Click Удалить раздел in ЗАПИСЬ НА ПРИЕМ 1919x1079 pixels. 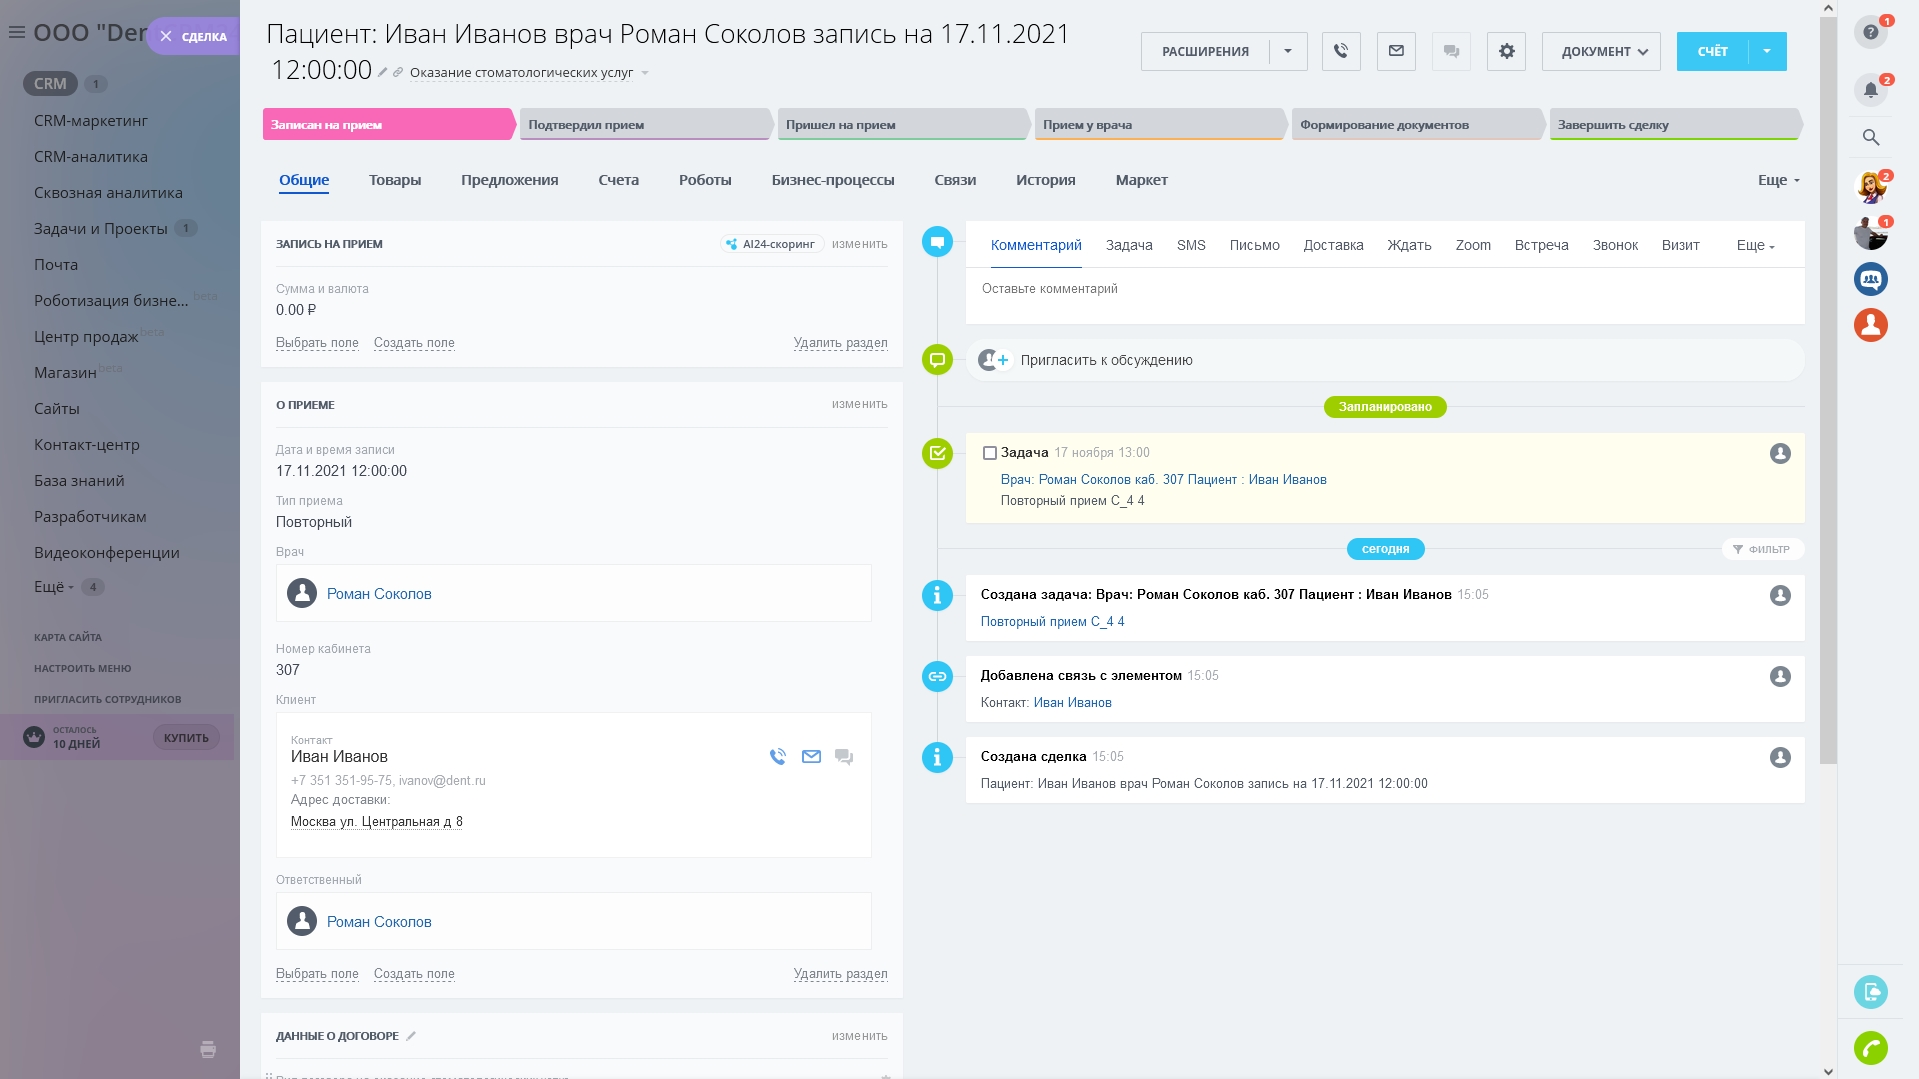point(840,343)
